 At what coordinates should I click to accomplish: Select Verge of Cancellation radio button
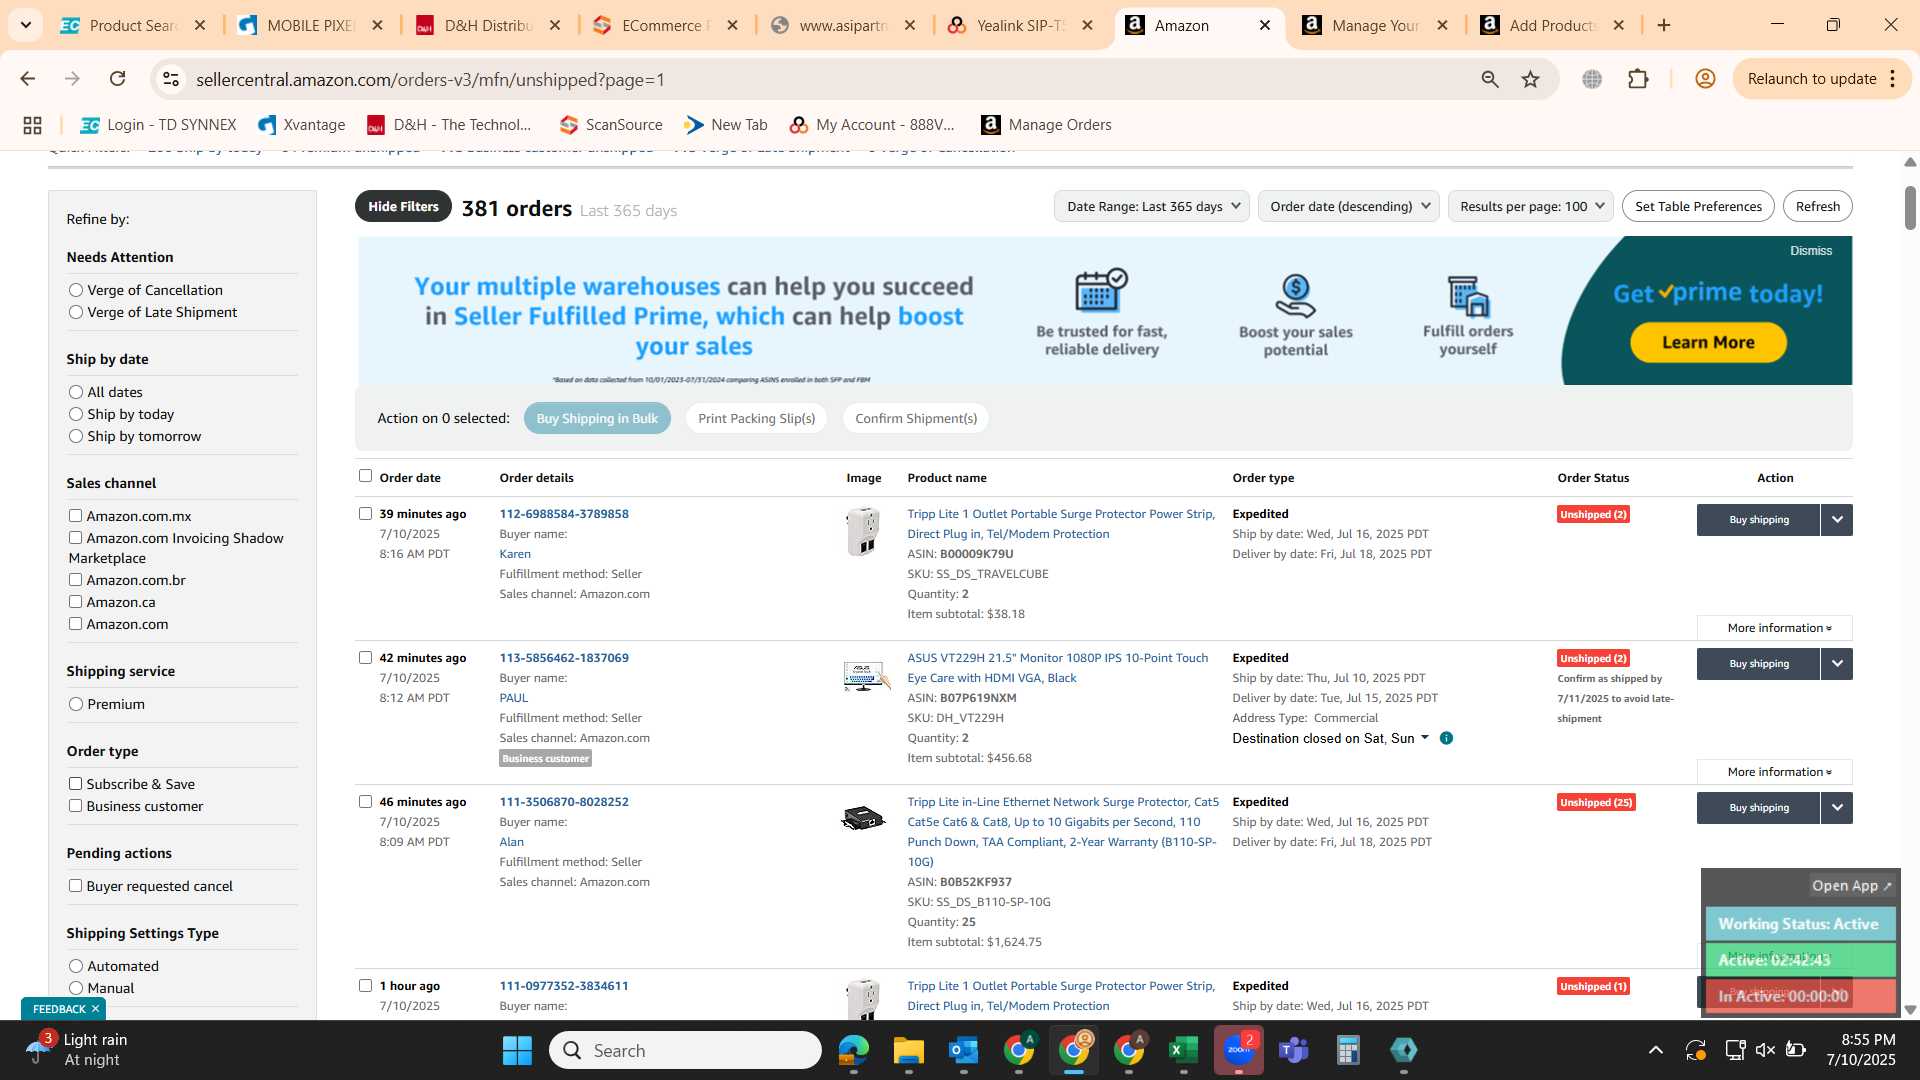coord(76,290)
